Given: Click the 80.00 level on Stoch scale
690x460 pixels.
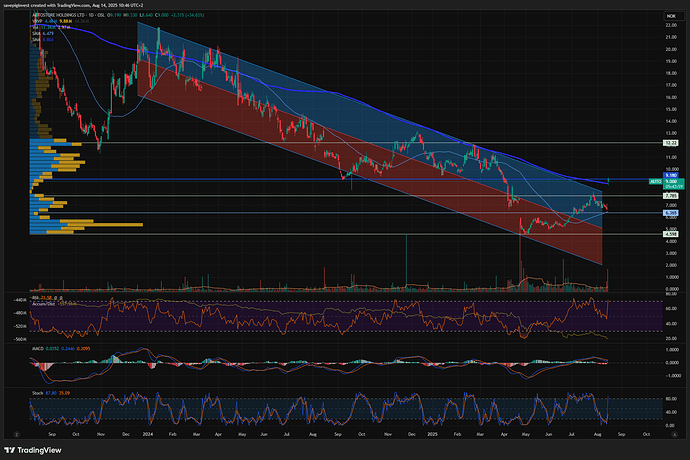Looking at the screenshot, I should coord(671,399).
